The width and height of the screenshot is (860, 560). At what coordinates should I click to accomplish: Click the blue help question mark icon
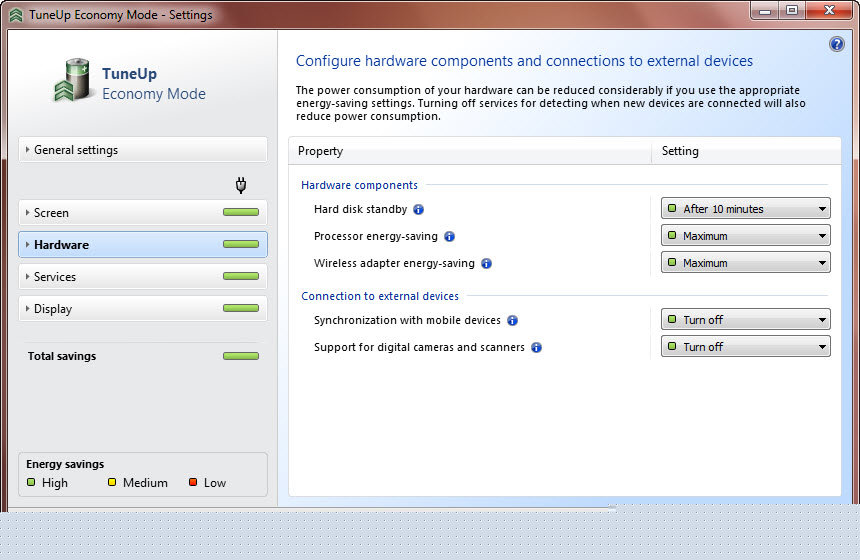[x=836, y=44]
